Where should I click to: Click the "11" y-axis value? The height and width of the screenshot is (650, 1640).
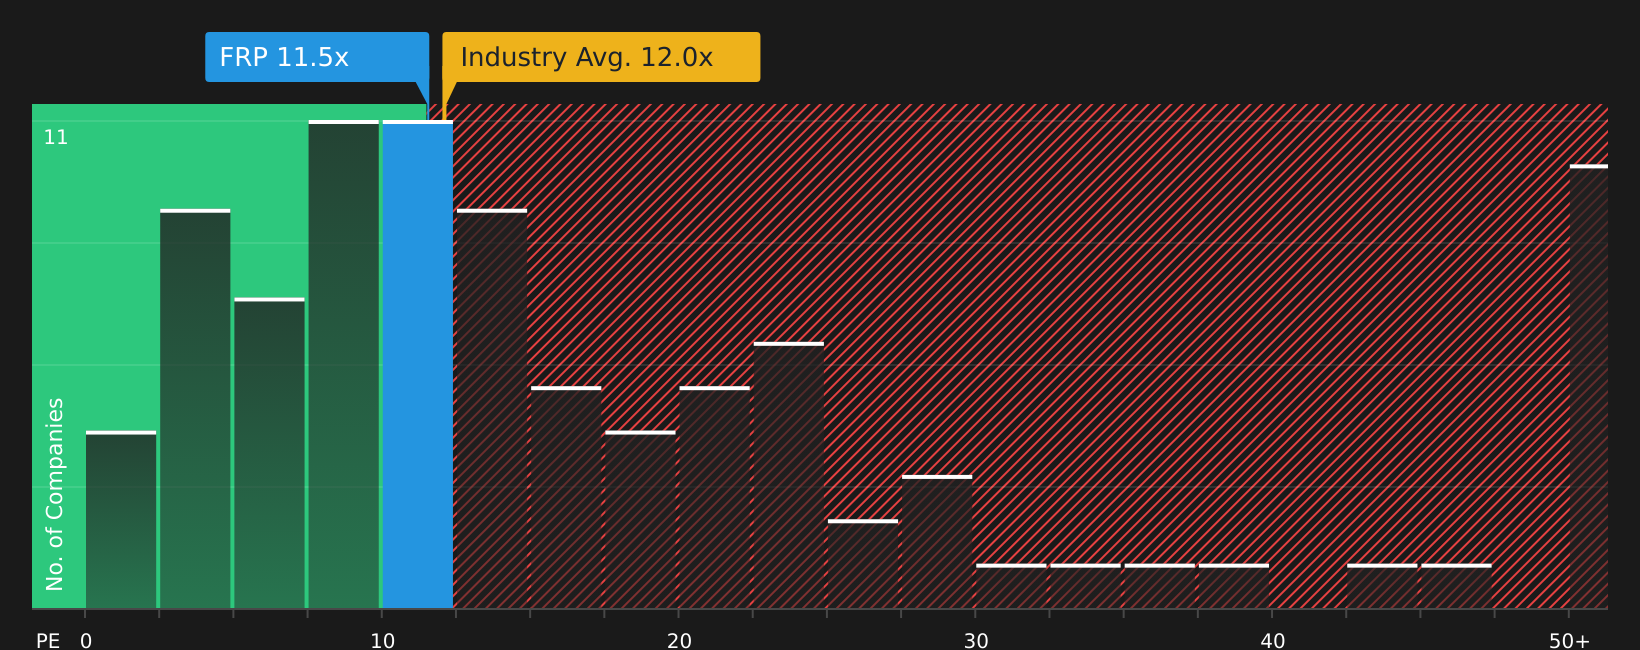pos(56,138)
